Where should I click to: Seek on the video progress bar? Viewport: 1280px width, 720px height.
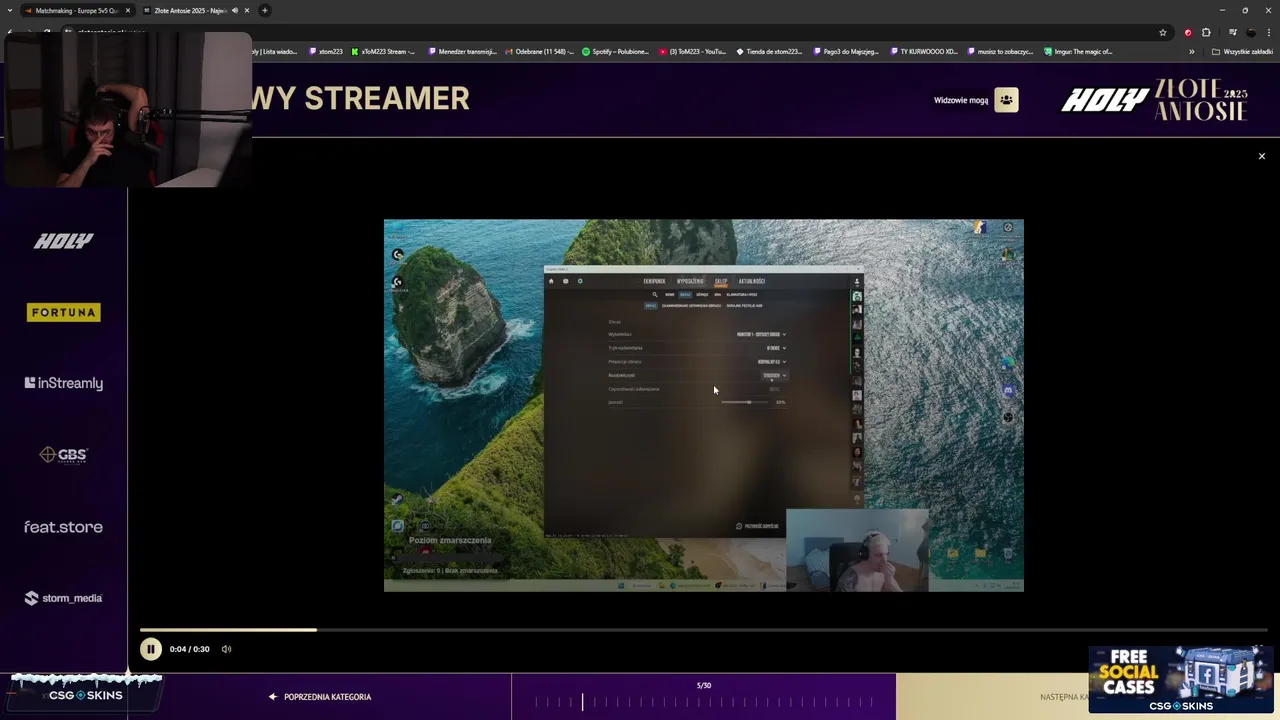coord(703,630)
